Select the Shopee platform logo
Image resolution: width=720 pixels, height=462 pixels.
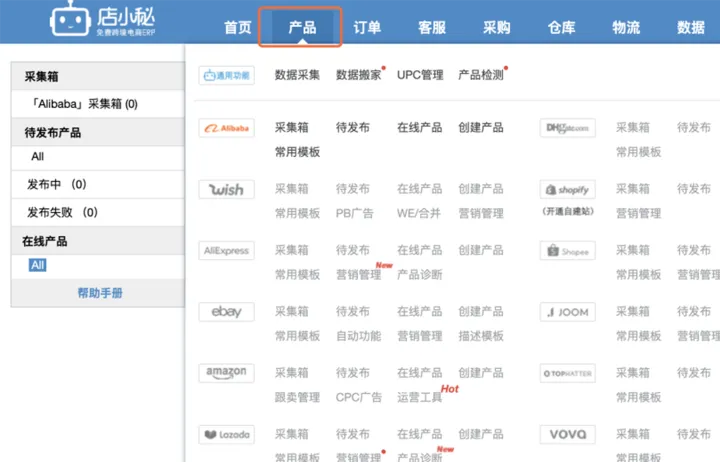tap(568, 251)
